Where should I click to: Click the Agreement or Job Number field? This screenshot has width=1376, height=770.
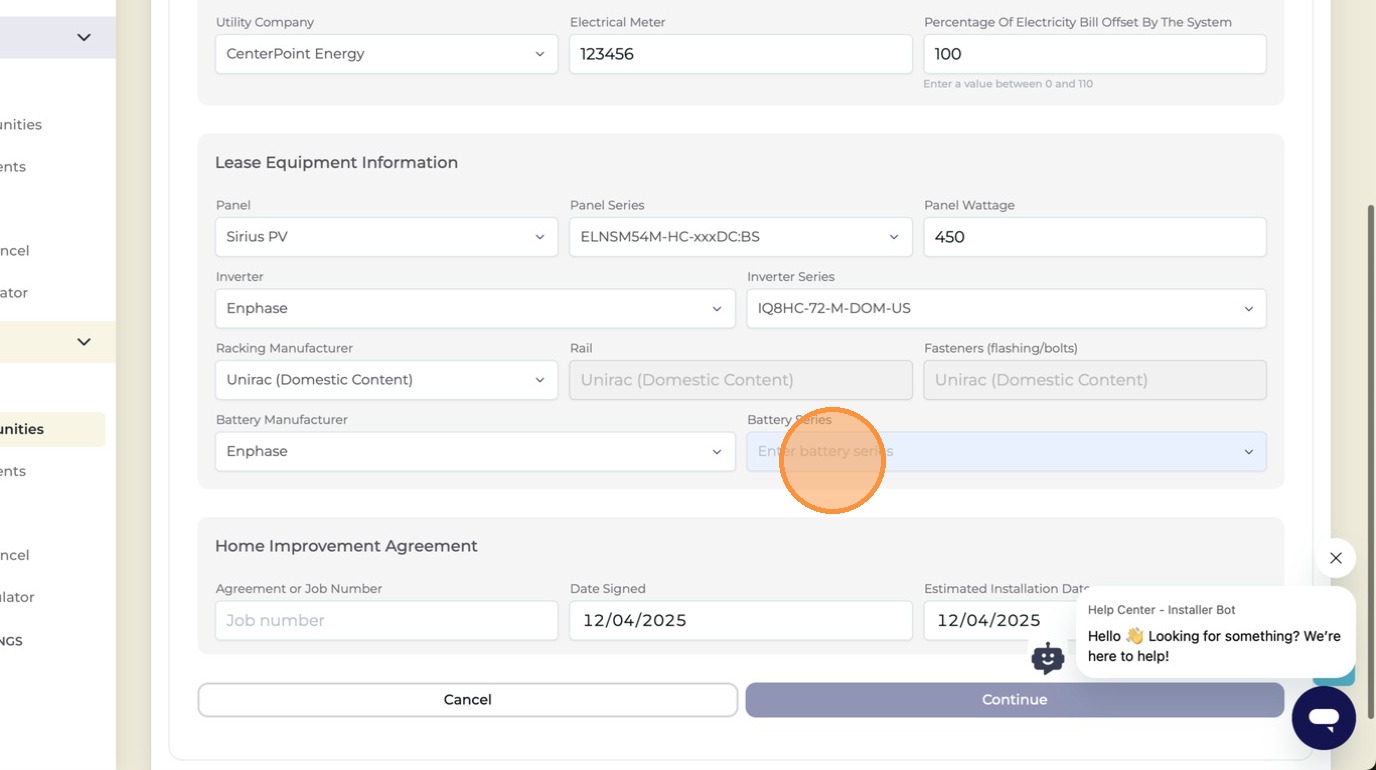click(x=386, y=620)
